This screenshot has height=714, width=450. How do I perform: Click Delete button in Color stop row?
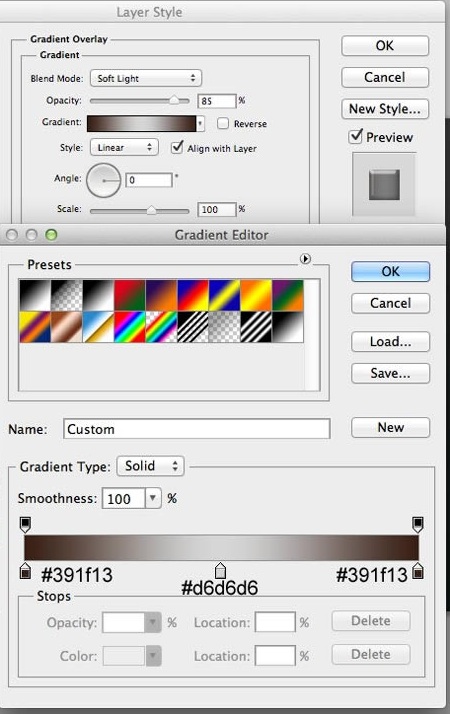[371, 654]
